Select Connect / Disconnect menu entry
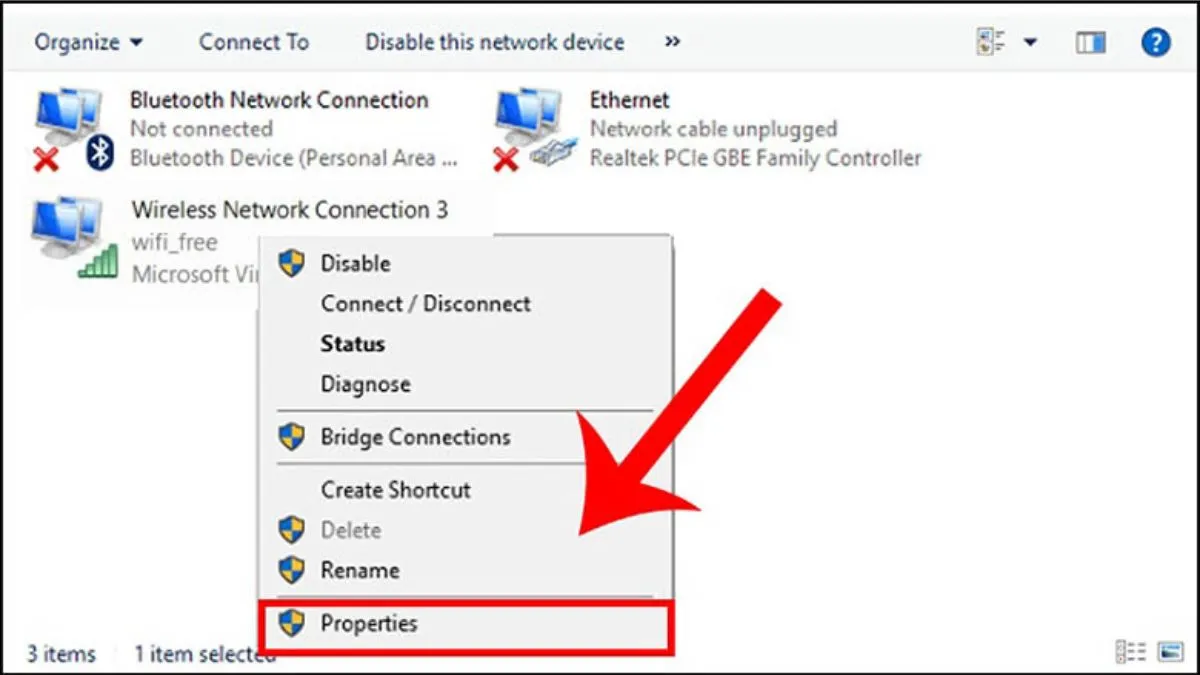The height and width of the screenshot is (675, 1200). click(x=425, y=304)
